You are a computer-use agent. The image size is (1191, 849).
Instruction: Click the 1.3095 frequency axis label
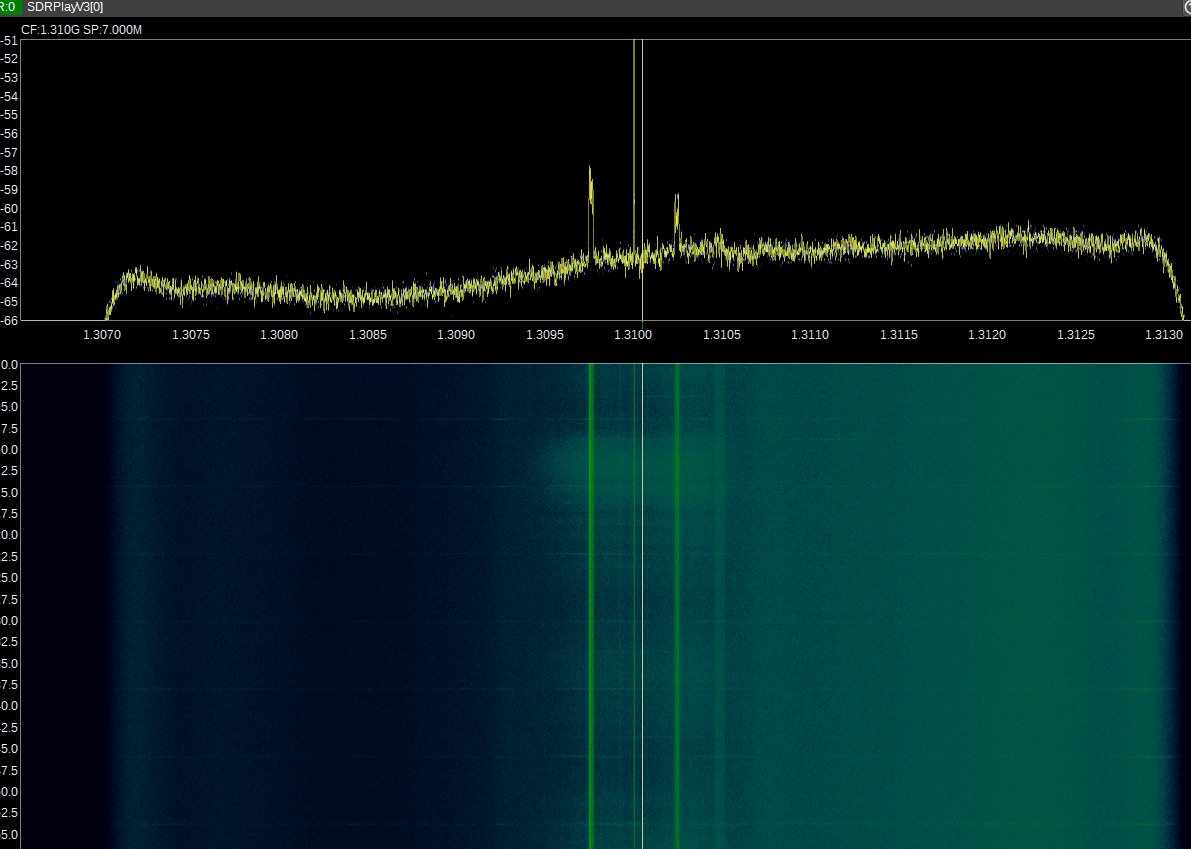click(x=545, y=335)
